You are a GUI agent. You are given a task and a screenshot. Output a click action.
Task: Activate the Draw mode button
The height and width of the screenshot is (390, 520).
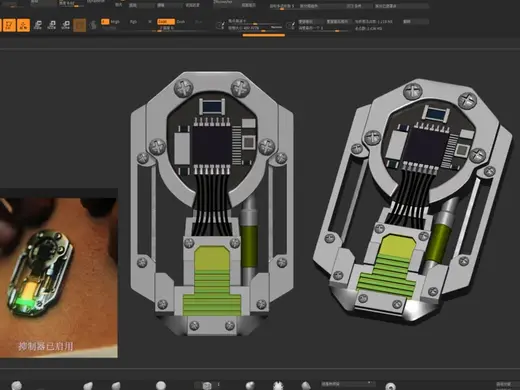point(9,25)
